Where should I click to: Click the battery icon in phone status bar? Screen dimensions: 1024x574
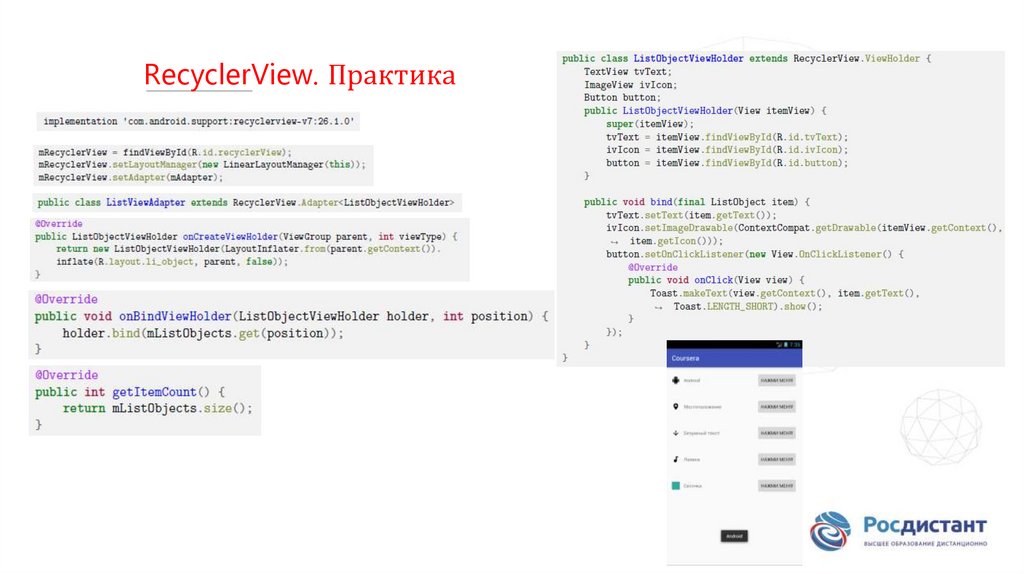click(787, 344)
